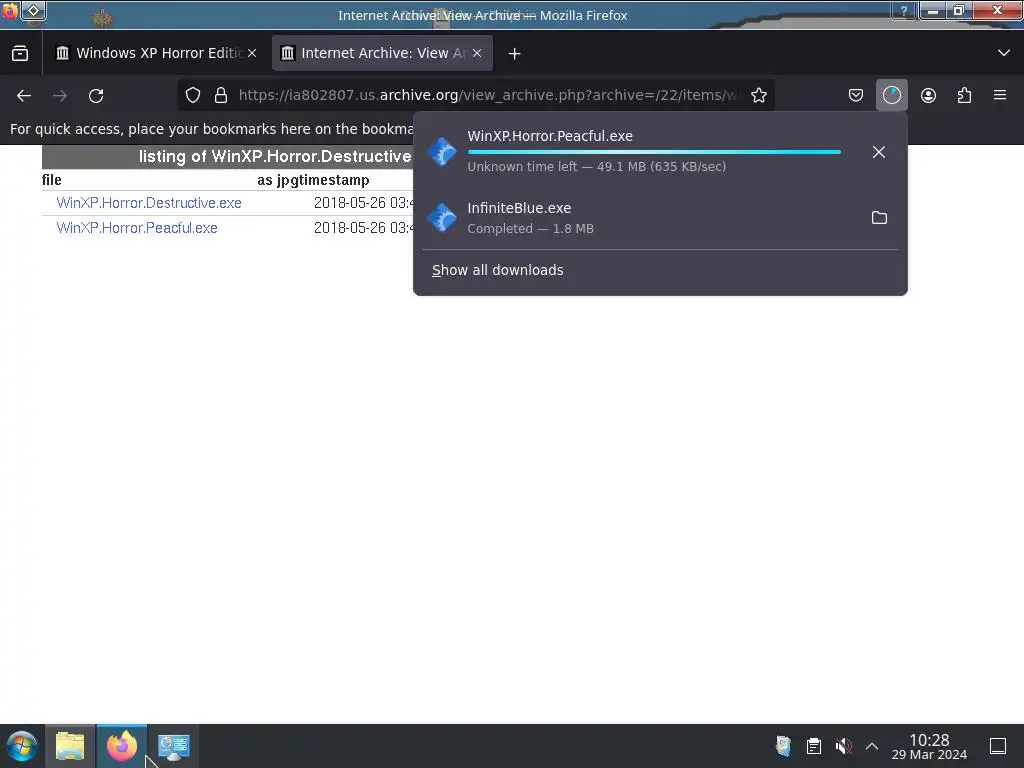Image resolution: width=1024 pixels, height=768 pixels.
Task: Close the Internet Archive View Archive tab
Action: [x=477, y=53]
